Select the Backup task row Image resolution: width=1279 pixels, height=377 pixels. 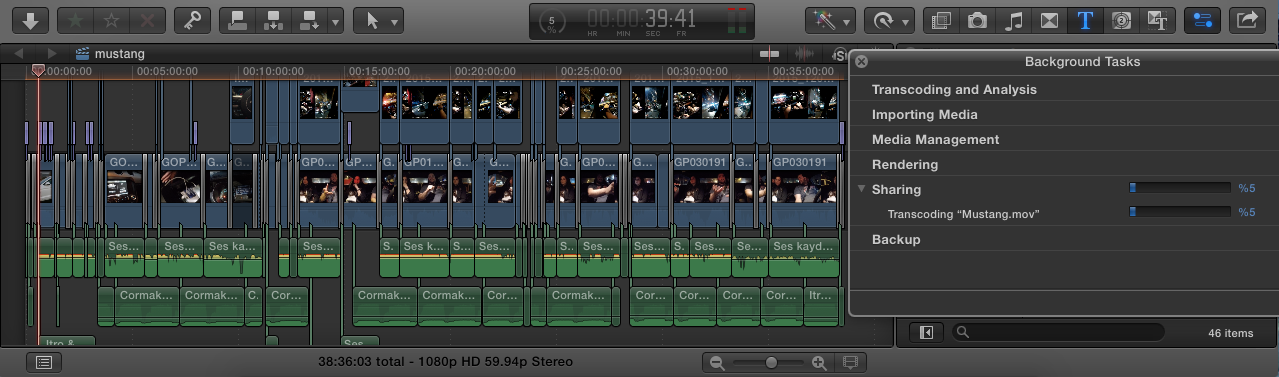tap(1063, 240)
